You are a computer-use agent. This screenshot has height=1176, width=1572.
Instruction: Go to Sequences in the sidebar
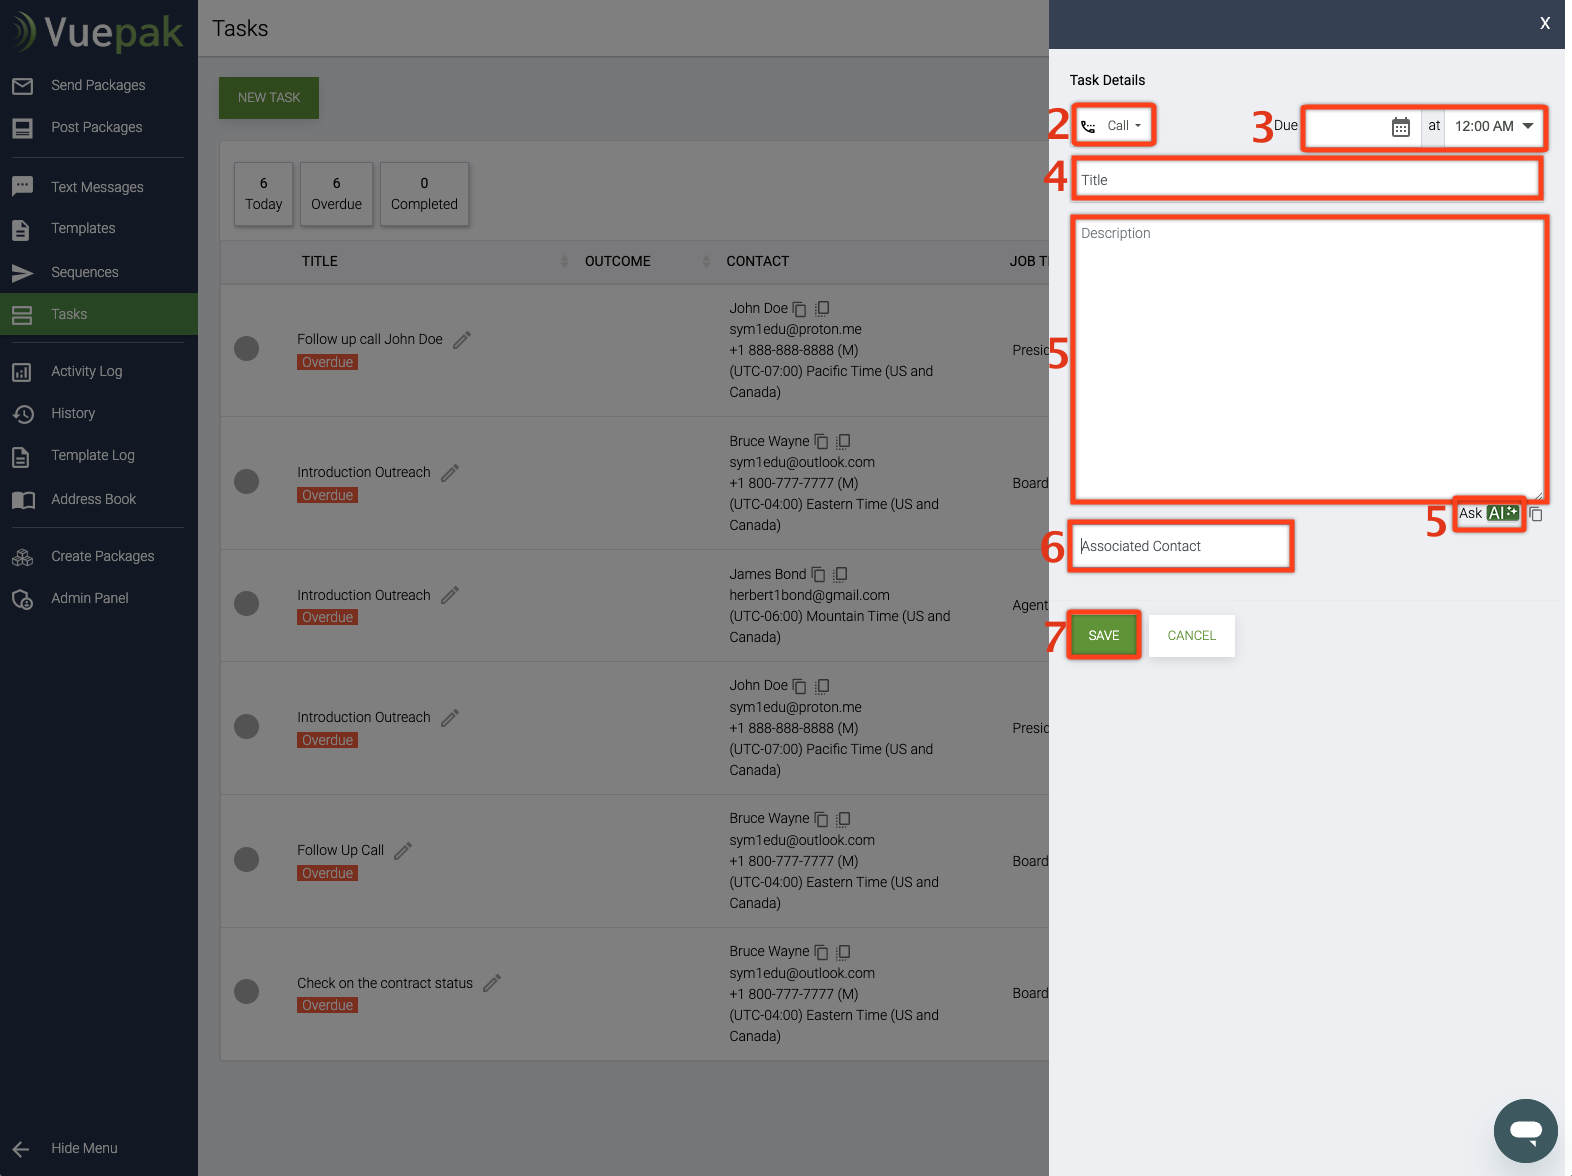point(84,272)
